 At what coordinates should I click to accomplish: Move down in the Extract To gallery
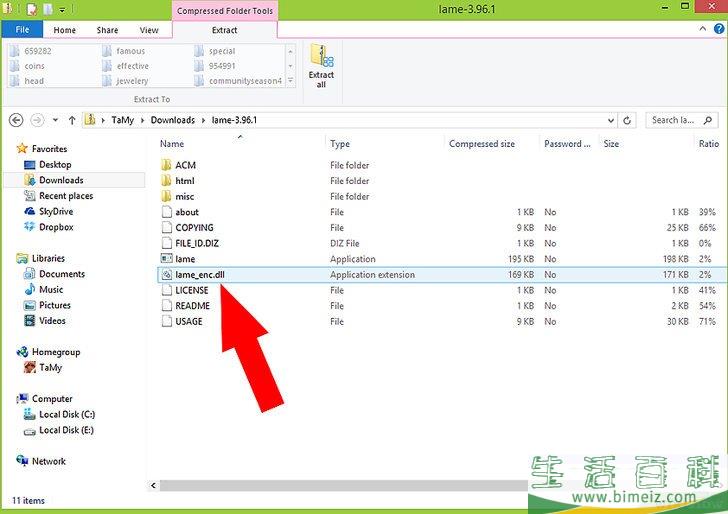(290, 66)
